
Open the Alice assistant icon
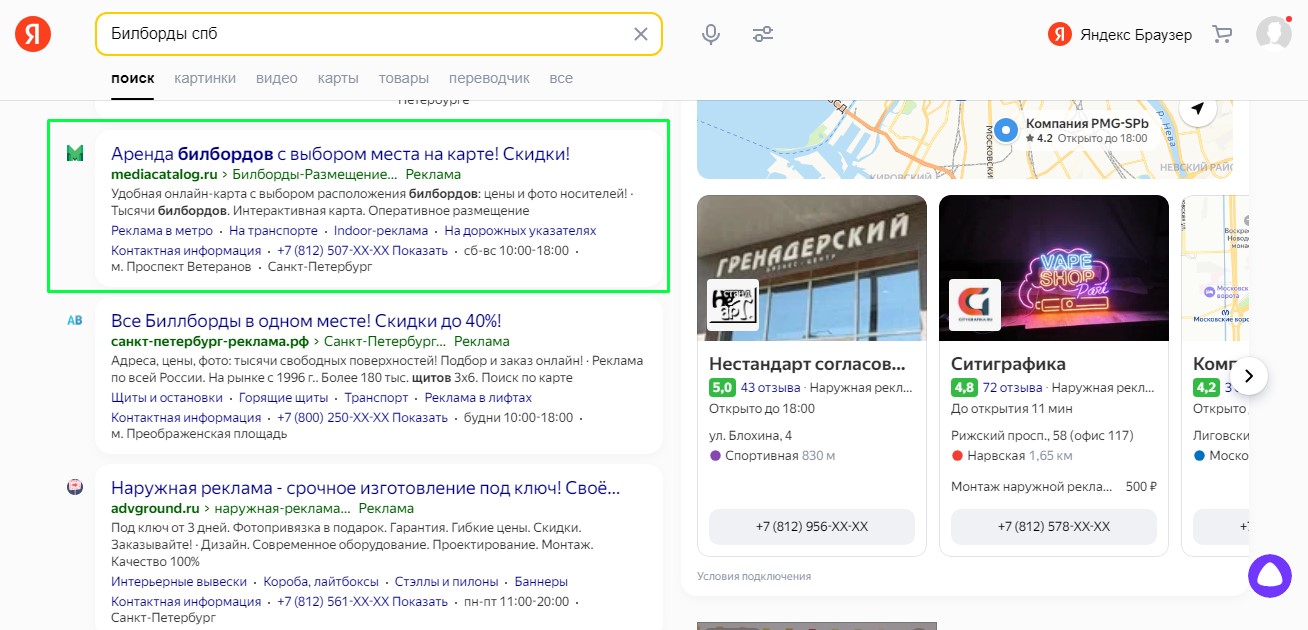(x=1269, y=577)
